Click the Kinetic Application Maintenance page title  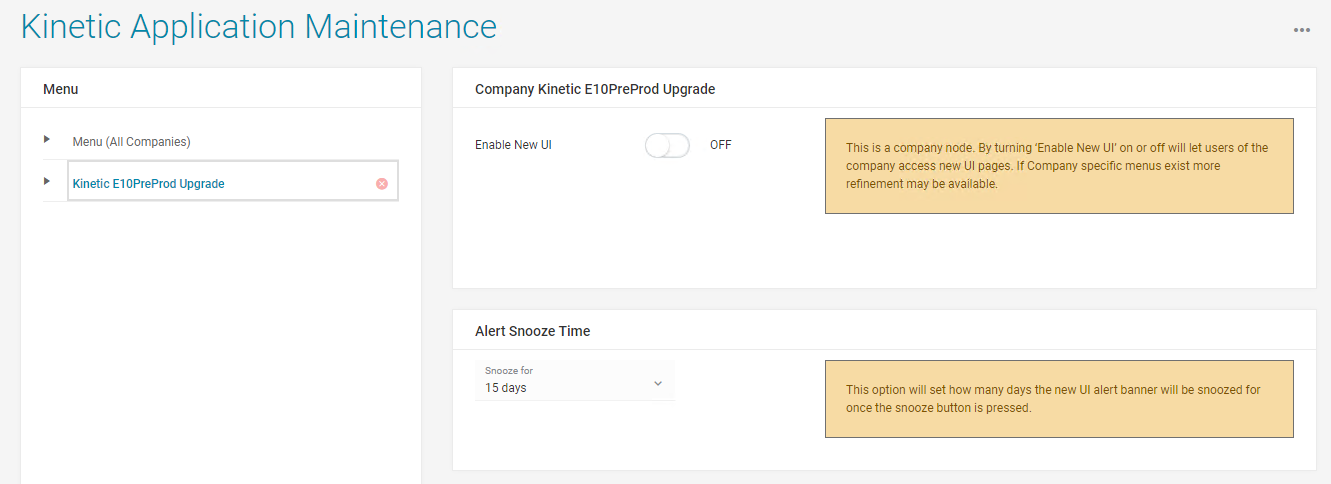coord(258,27)
